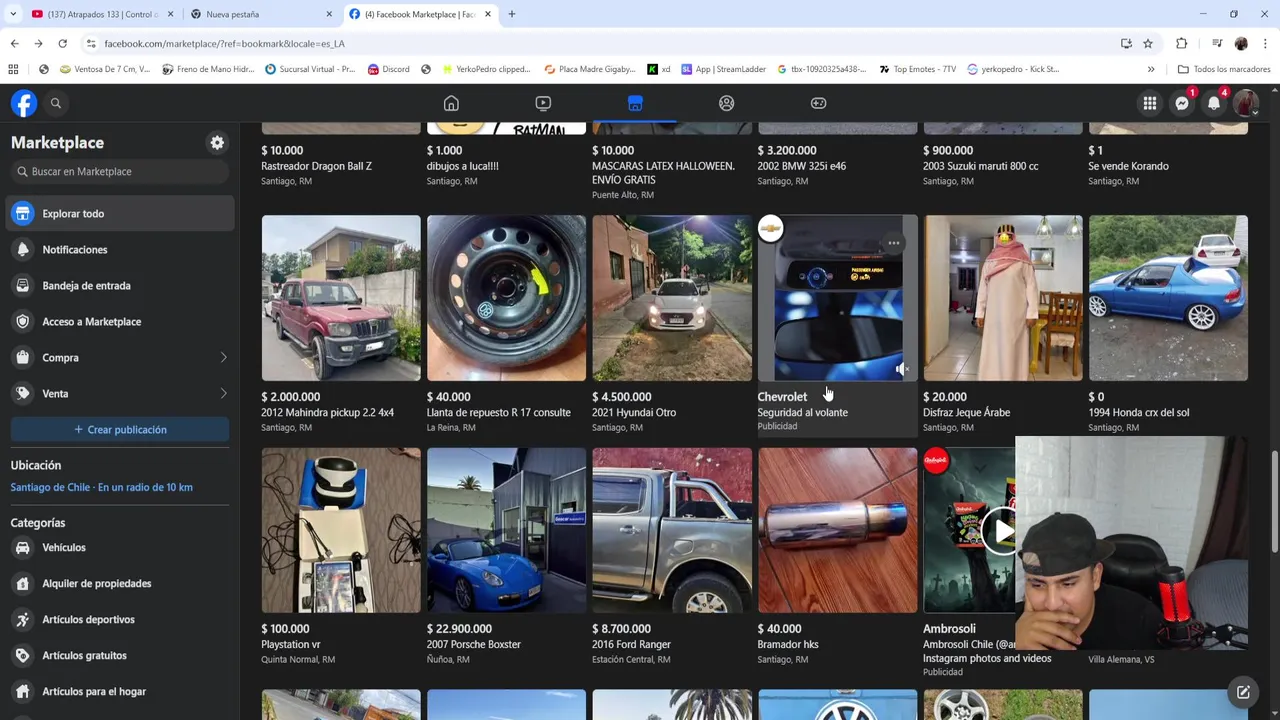Open Notificaciones in Marketplace sidebar
1280x720 pixels.
click(120, 249)
